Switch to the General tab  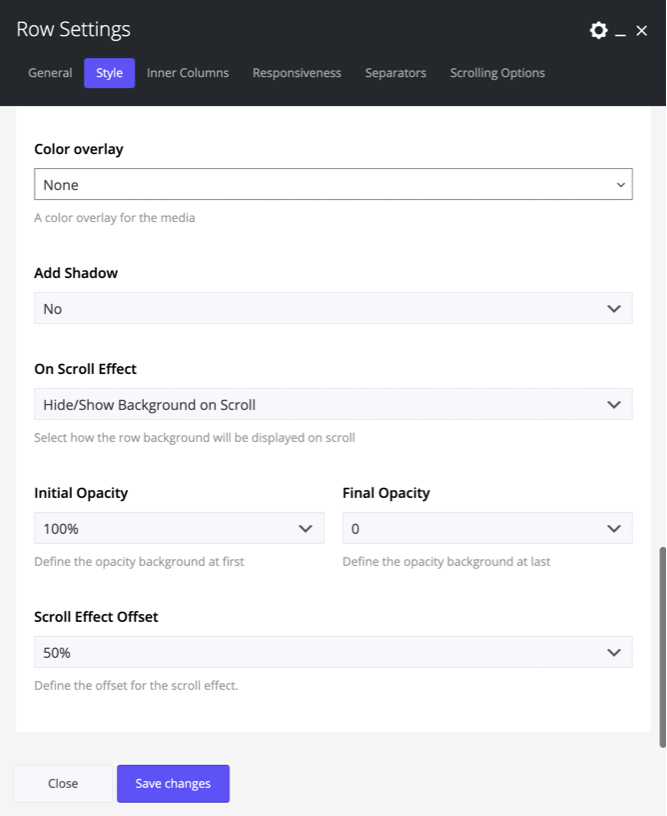[x=50, y=72]
